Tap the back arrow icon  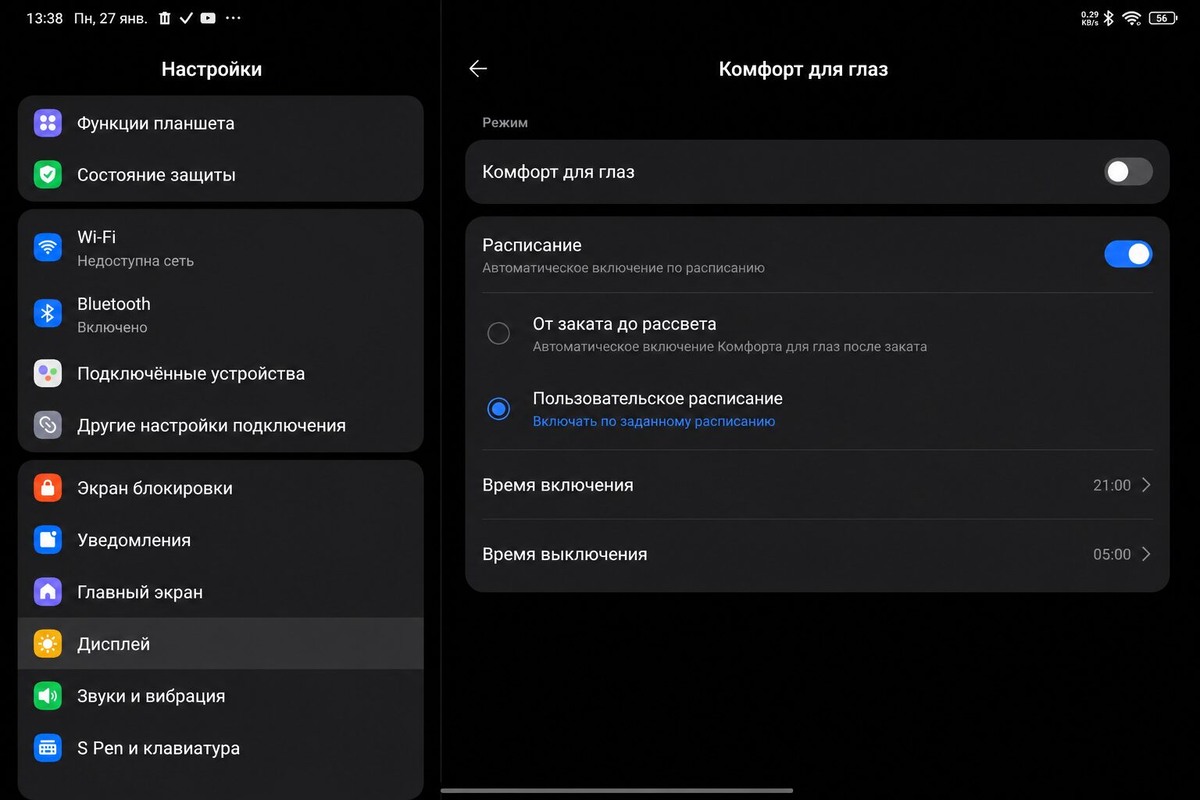[478, 69]
